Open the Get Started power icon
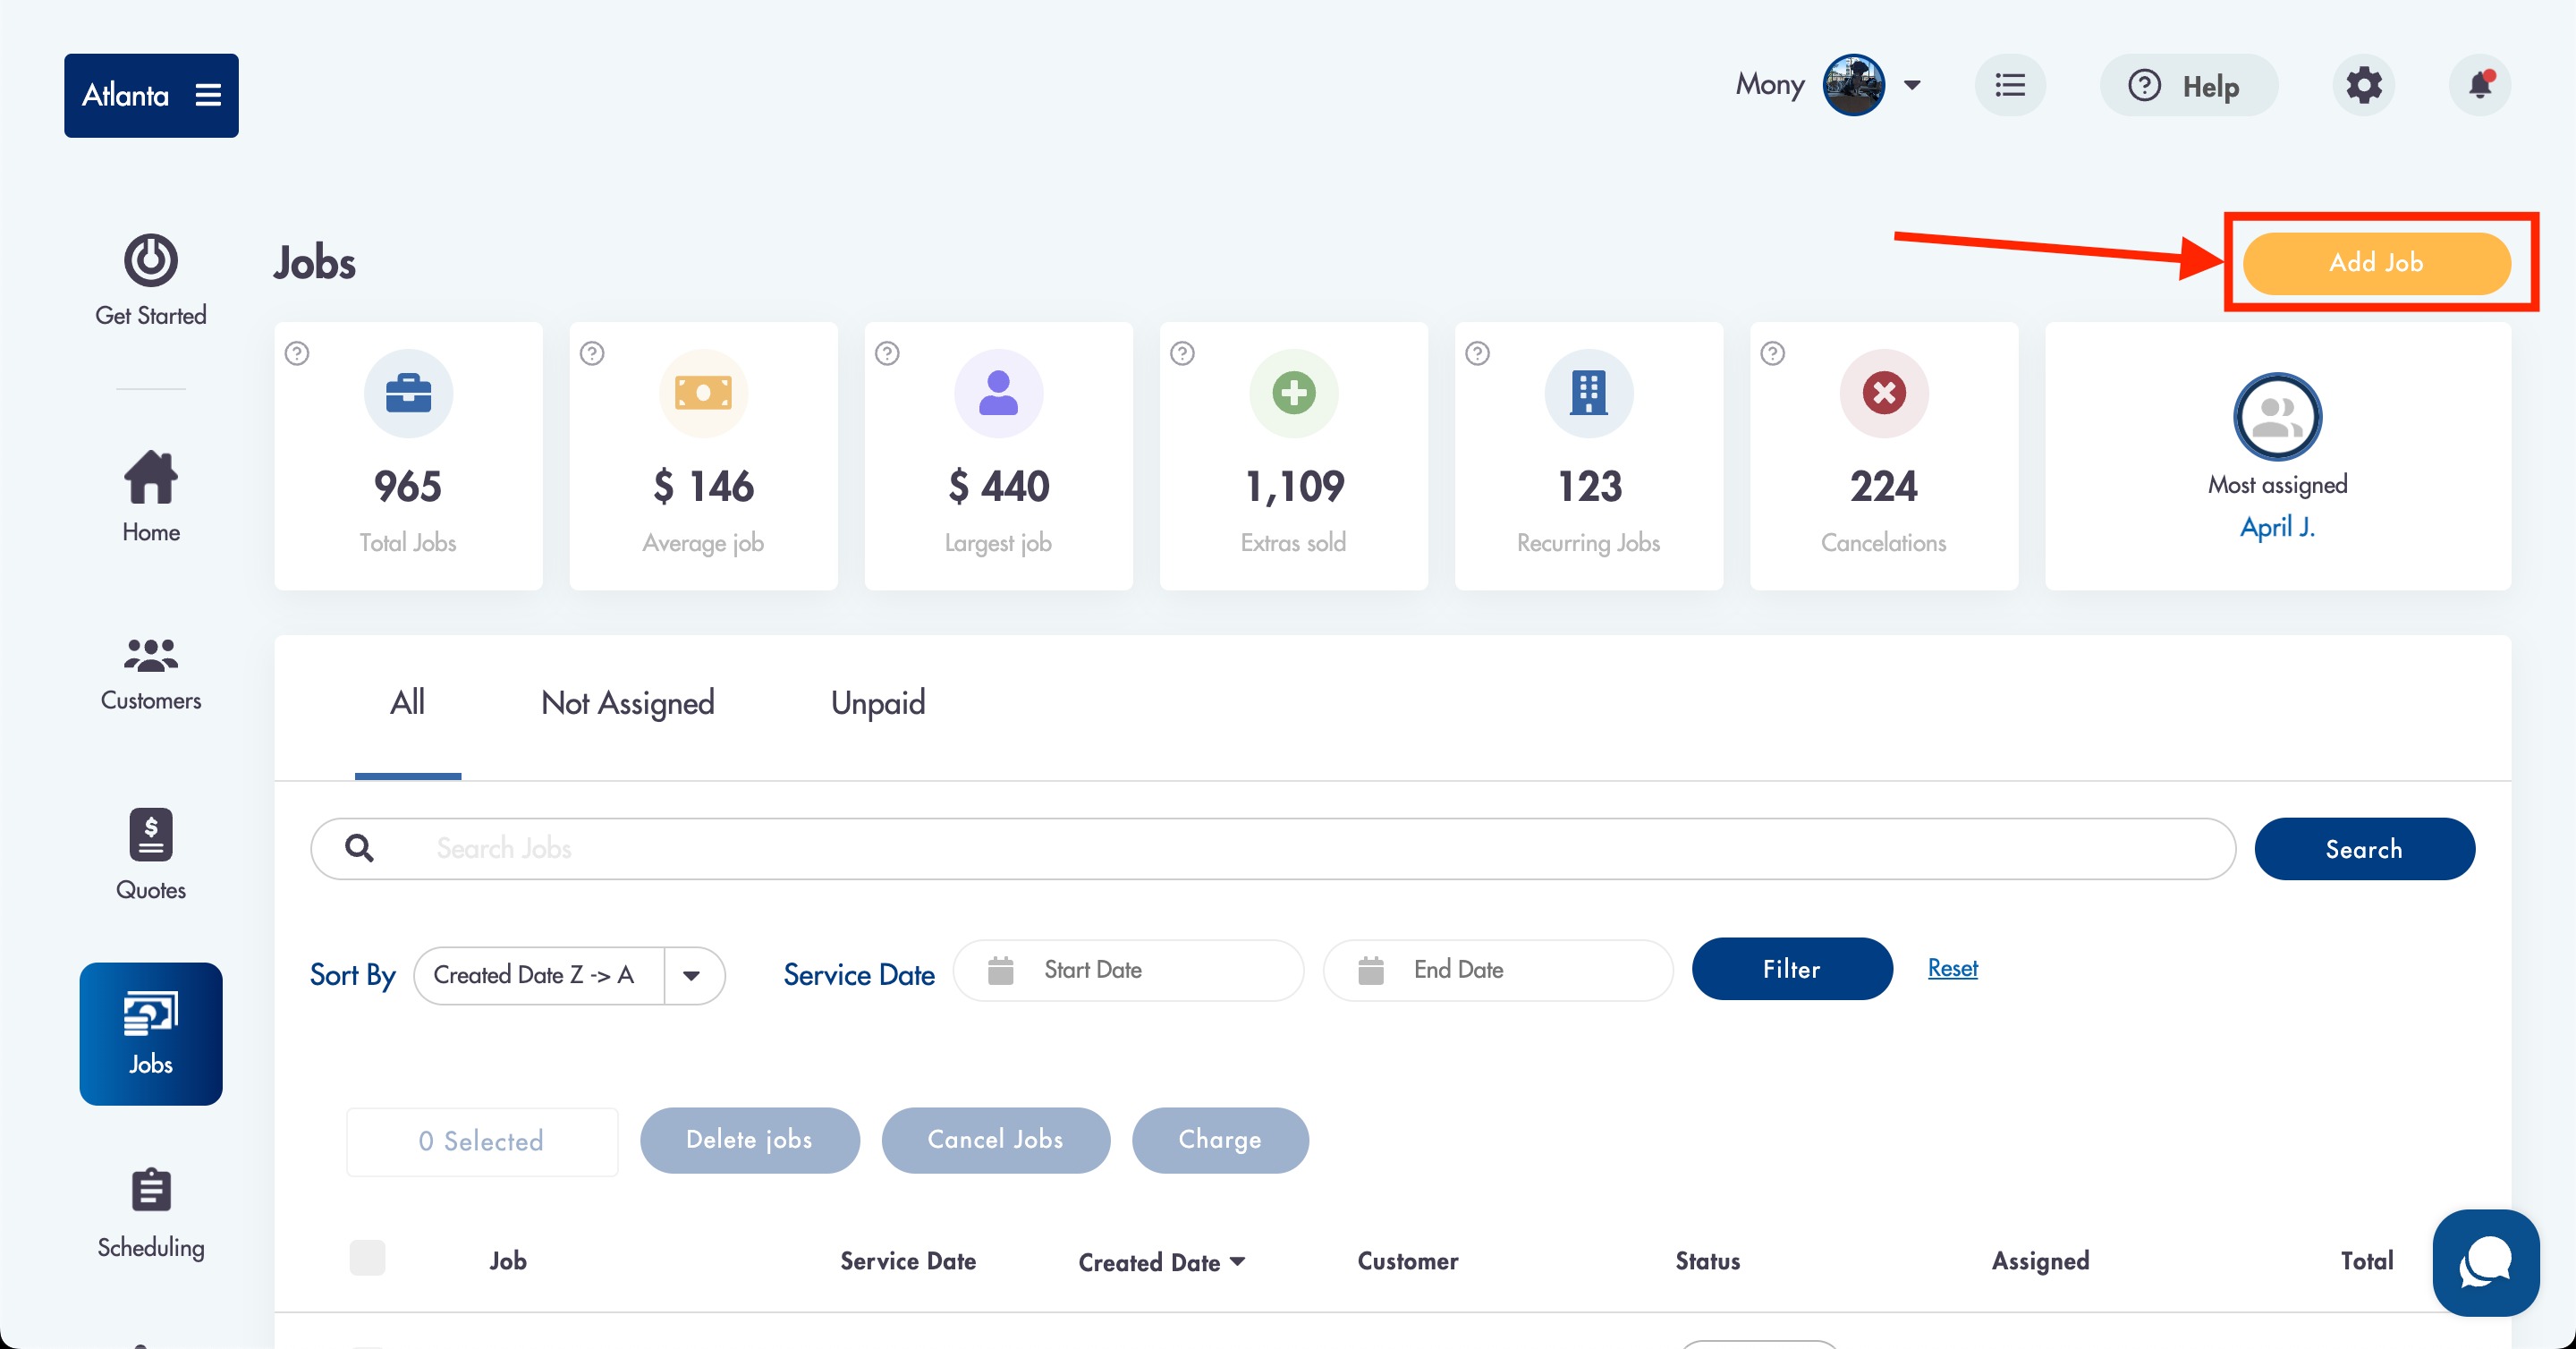Viewport: 2576px width, 1349px height. tap(150, 261)
